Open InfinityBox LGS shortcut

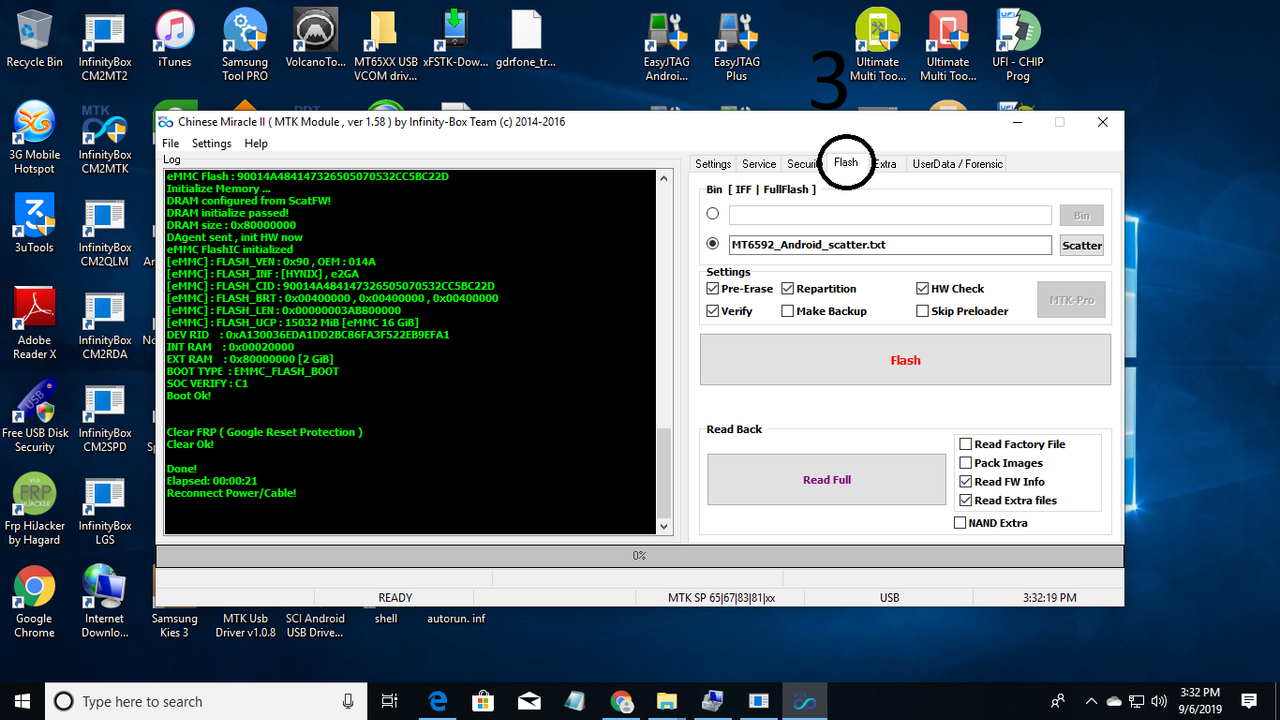[x=104, y=509]
